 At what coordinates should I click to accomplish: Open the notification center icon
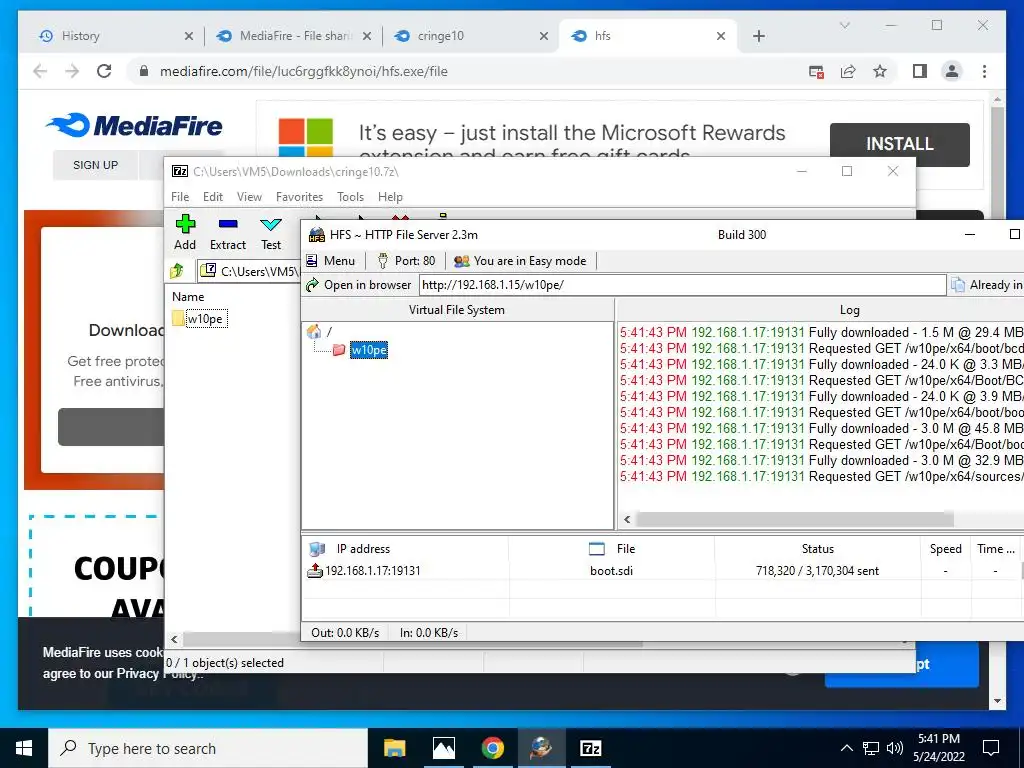(991, 748)
